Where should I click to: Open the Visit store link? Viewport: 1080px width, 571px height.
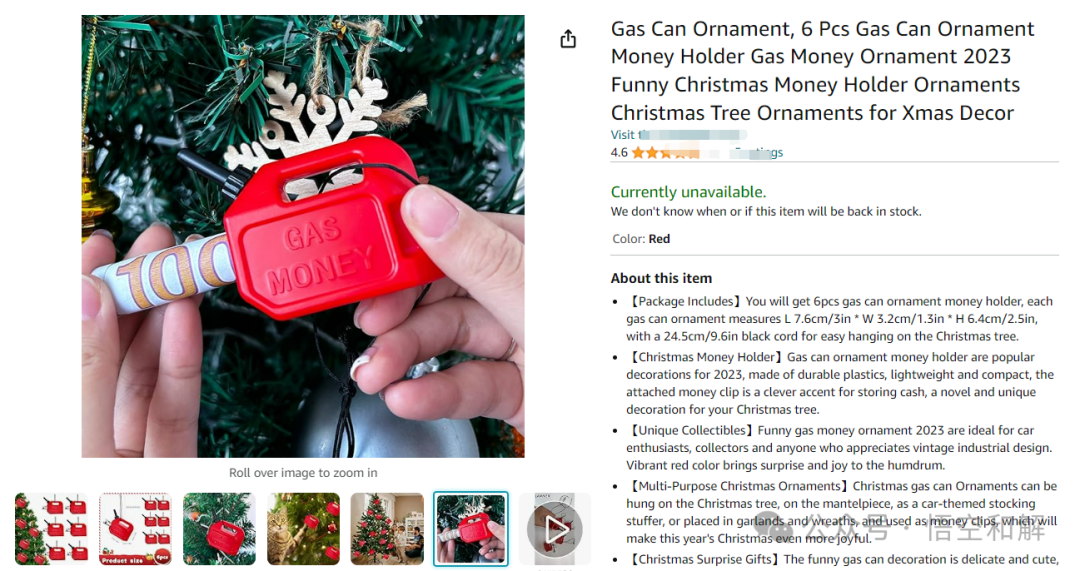tap(678, 135)
